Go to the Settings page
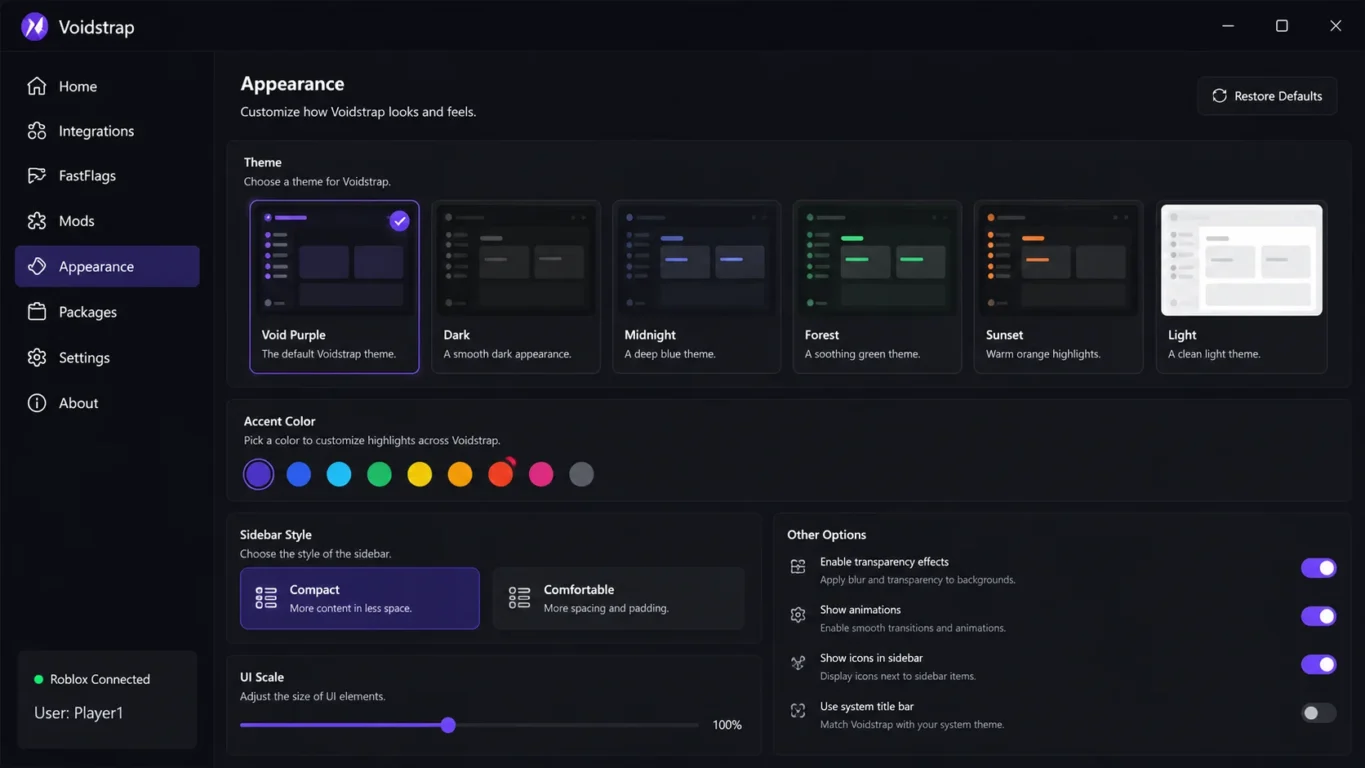1365x768 pixels. pos(107,357)
